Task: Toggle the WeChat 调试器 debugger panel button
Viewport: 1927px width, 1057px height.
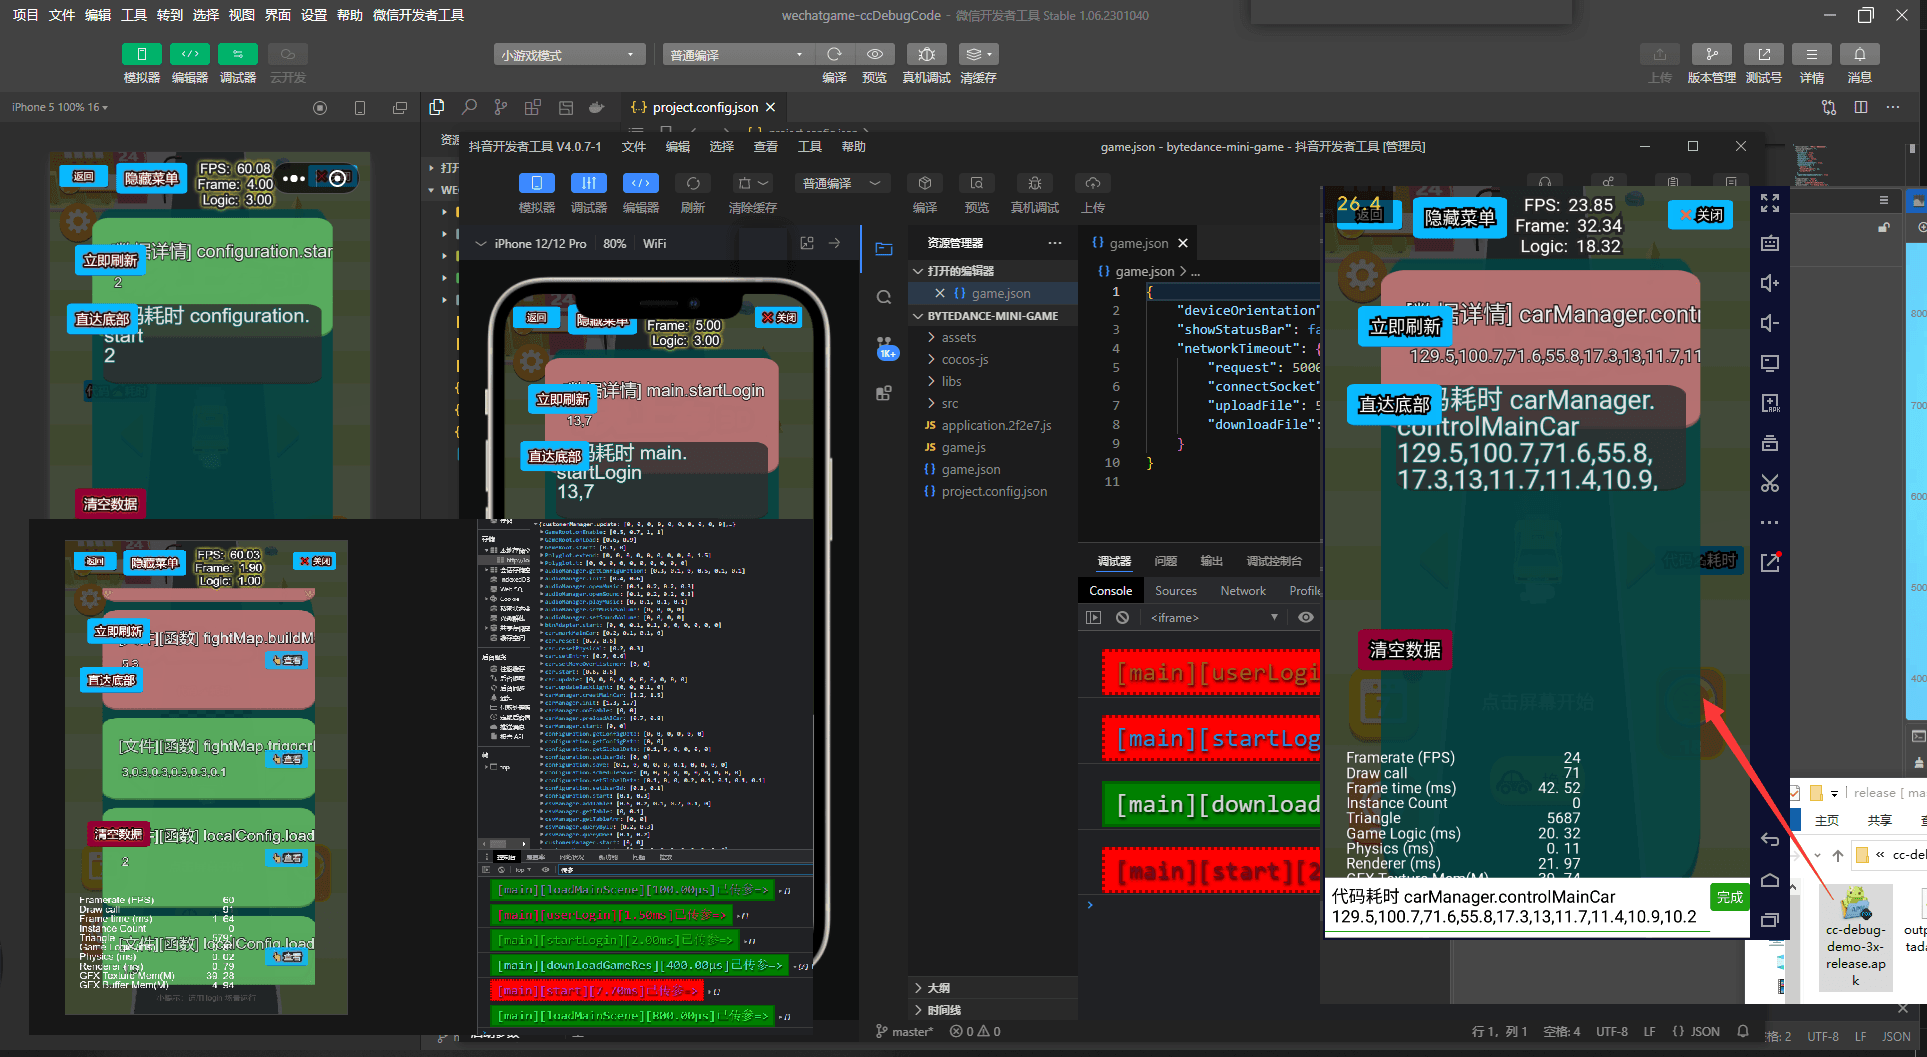Action: pyautogui.click(x=237, y=54)
